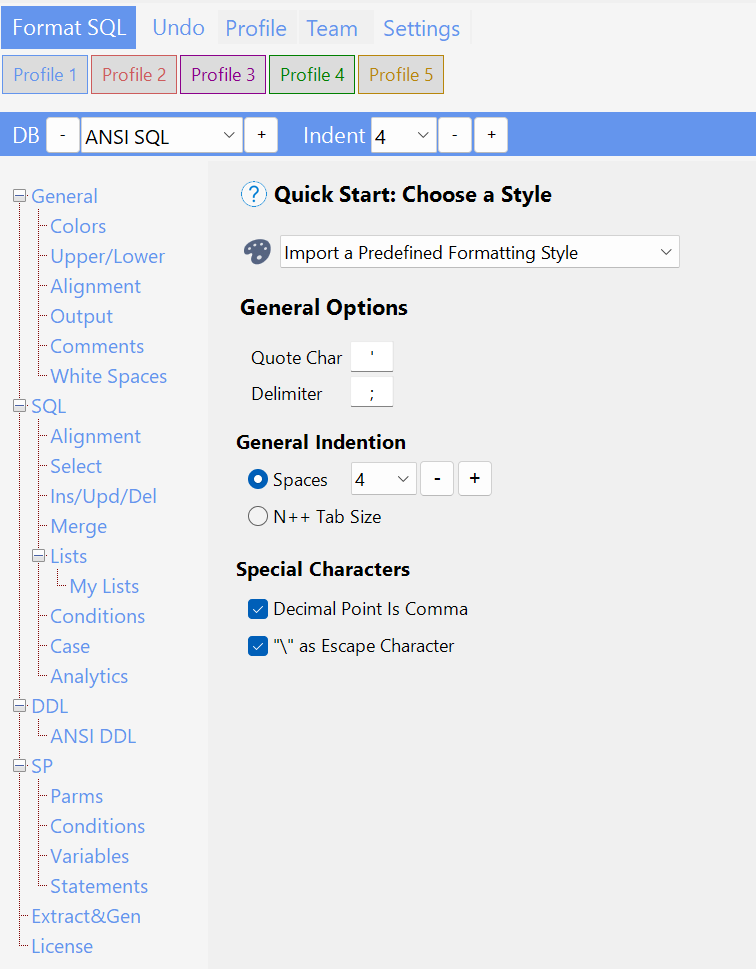Click the color palette style icon
The width and height of the screenshot is (756, 969).
[x=257, y=252]
